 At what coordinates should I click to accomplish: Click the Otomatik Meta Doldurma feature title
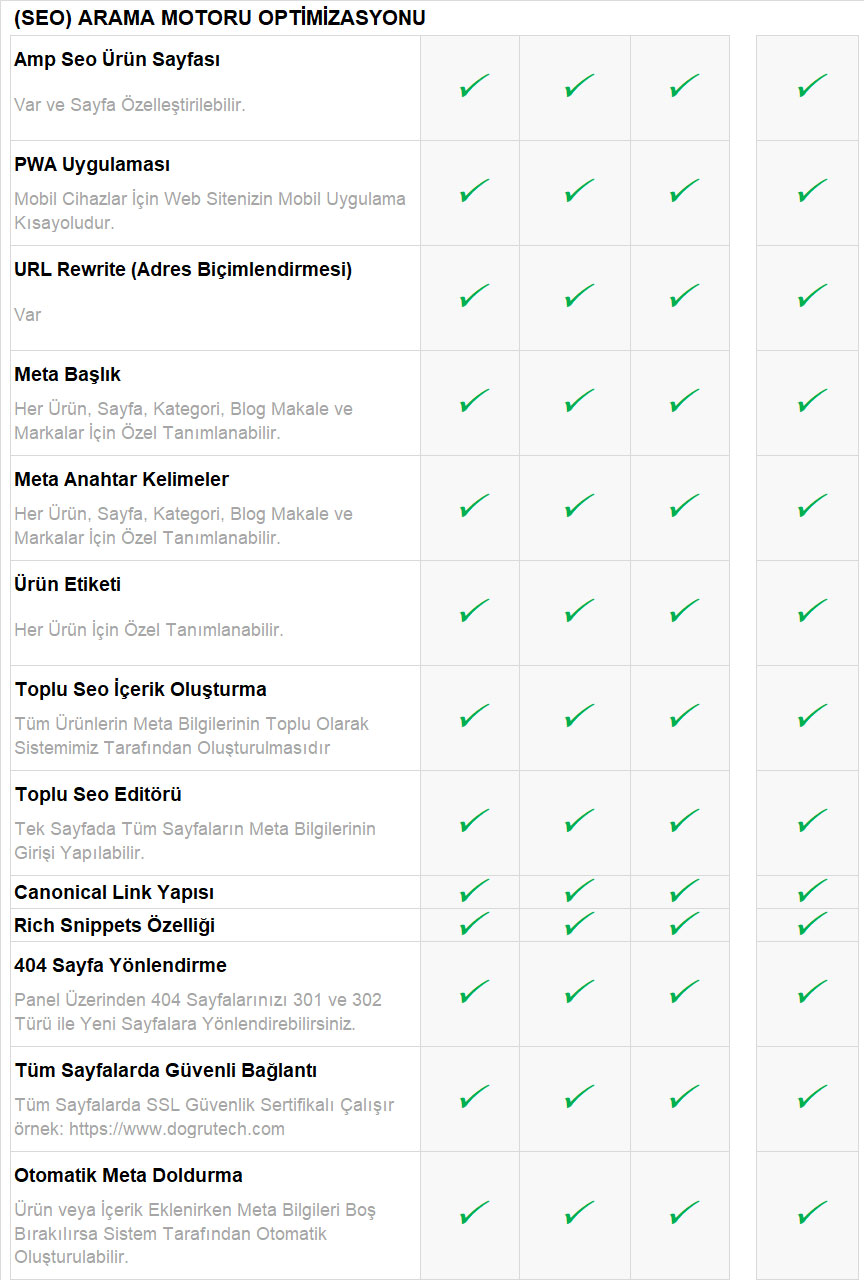(128, 1175)
